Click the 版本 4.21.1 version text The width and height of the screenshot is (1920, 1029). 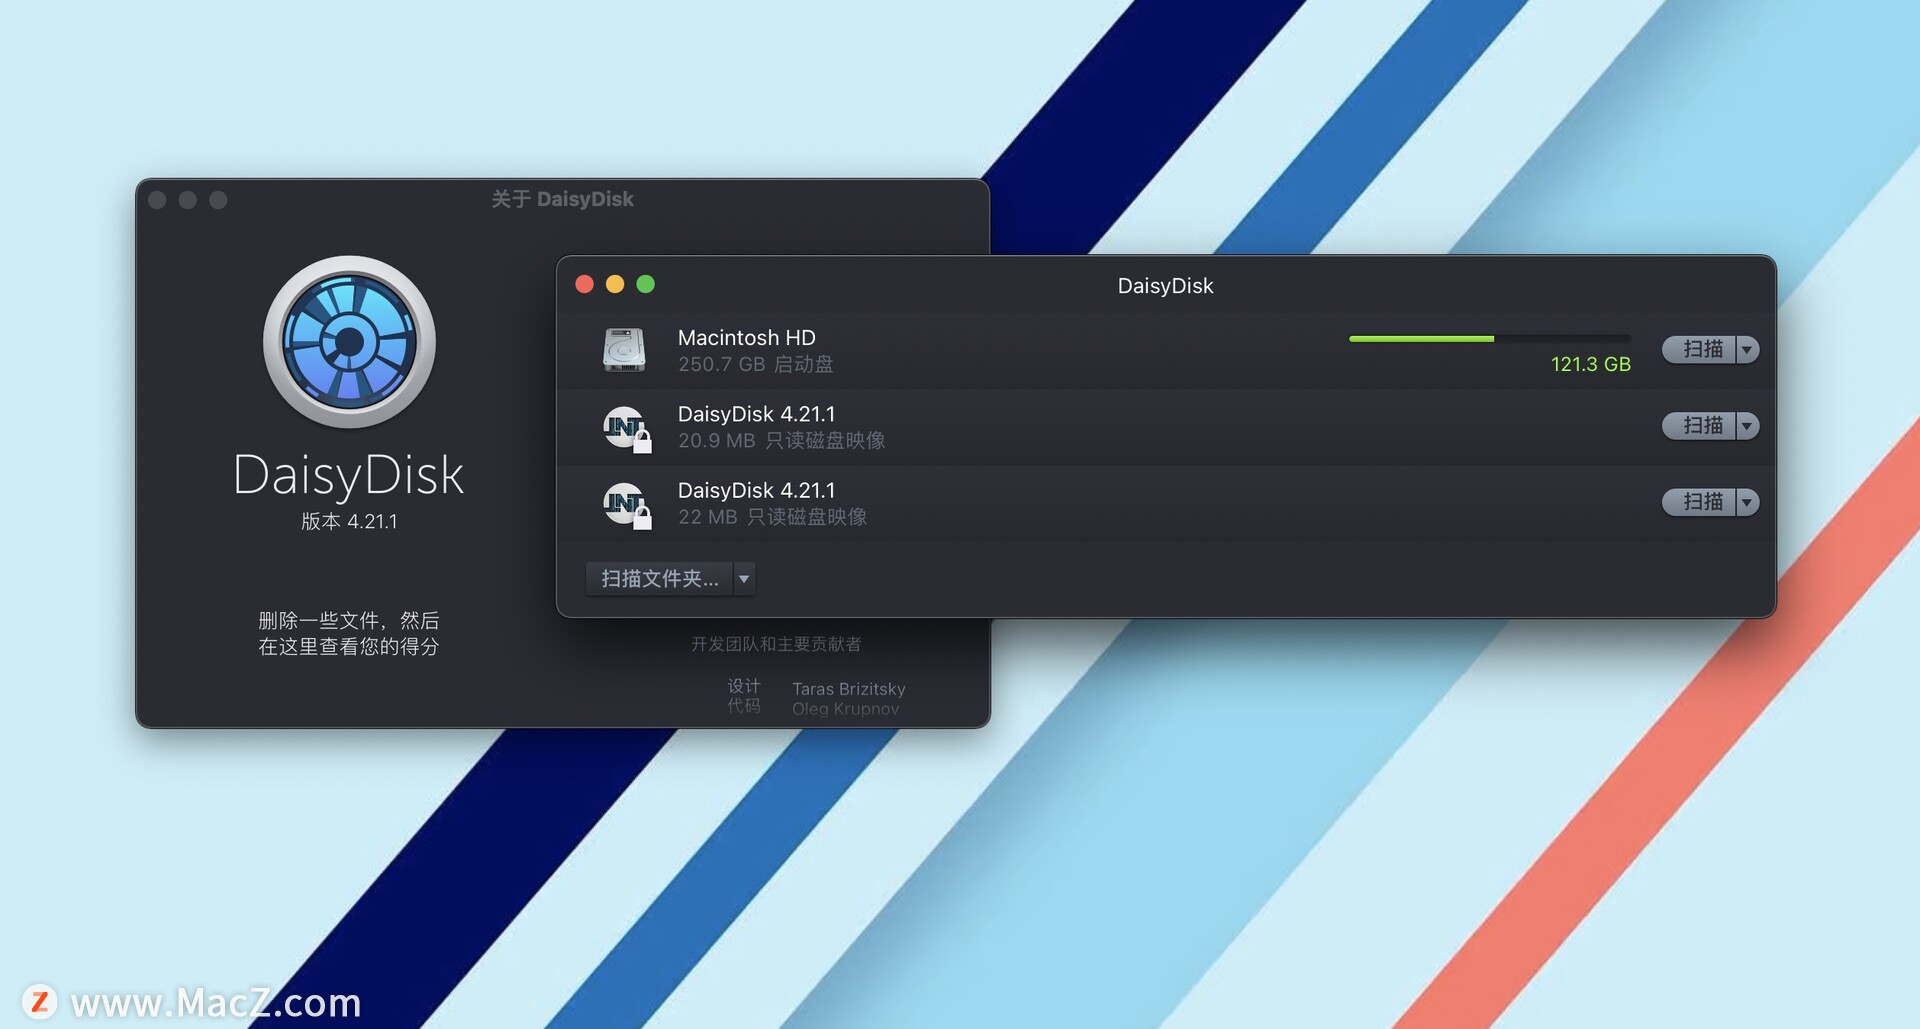349,521
